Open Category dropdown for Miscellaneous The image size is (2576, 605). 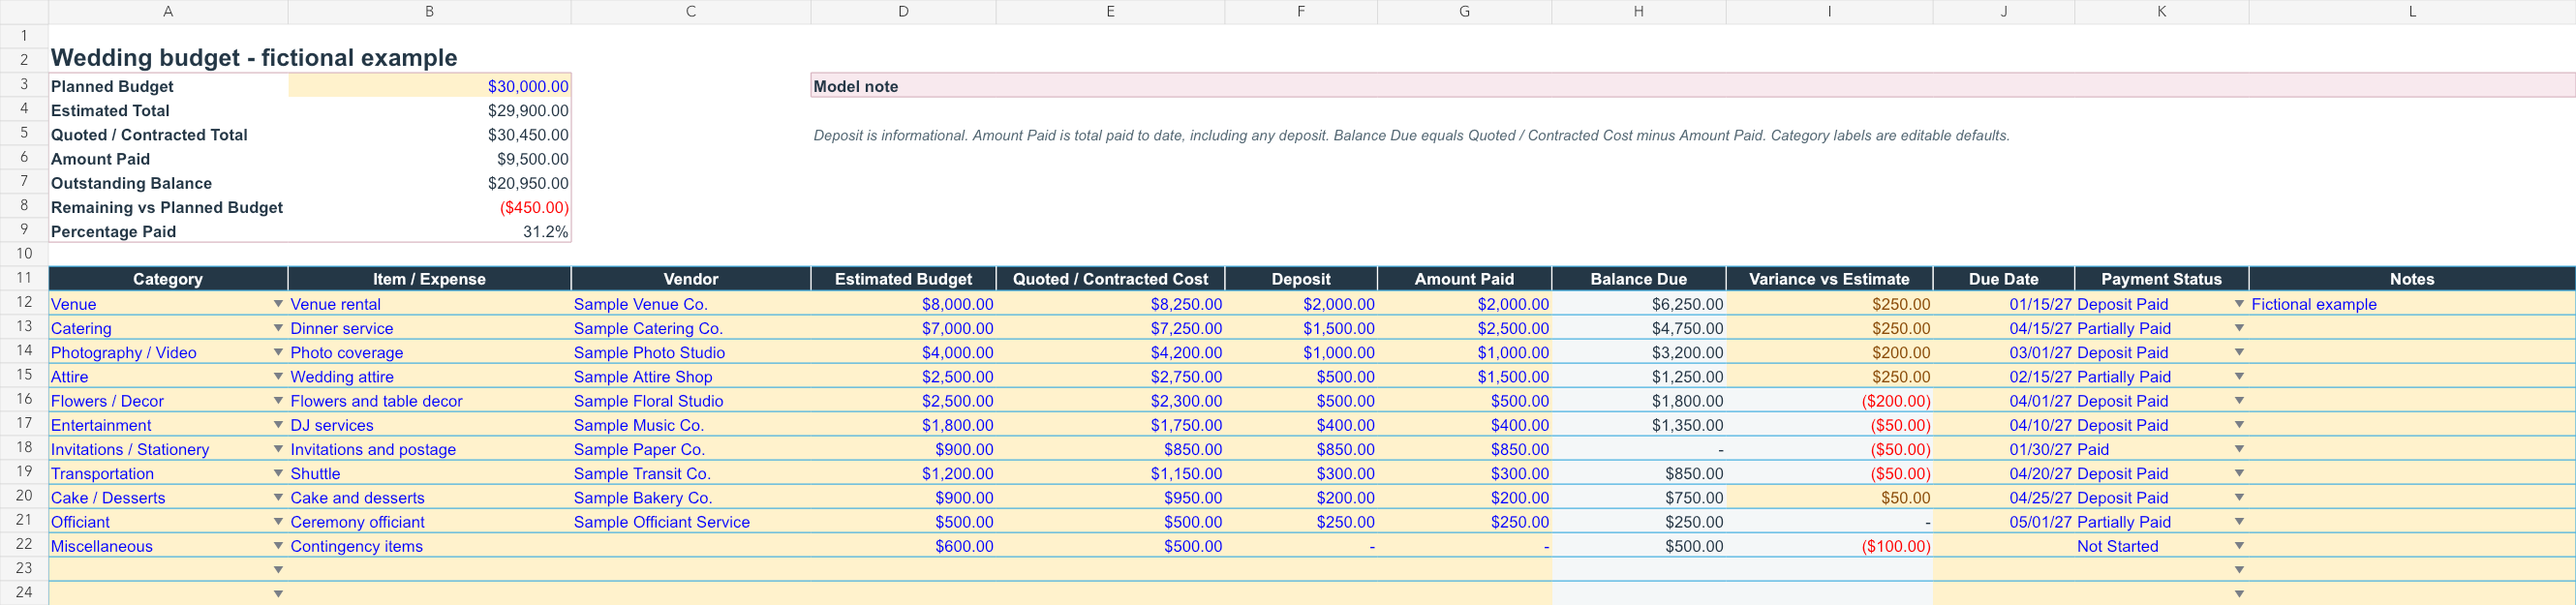click(278, 546)
